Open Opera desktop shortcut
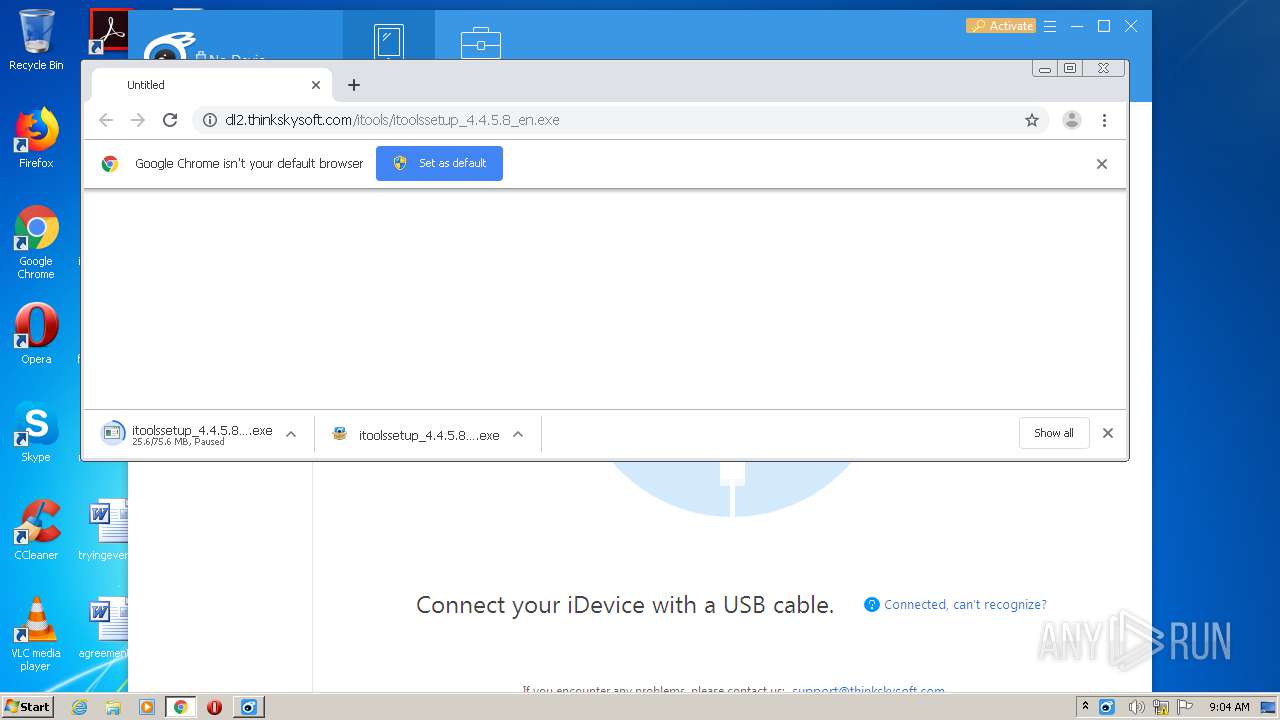 (x=36, y=335)
